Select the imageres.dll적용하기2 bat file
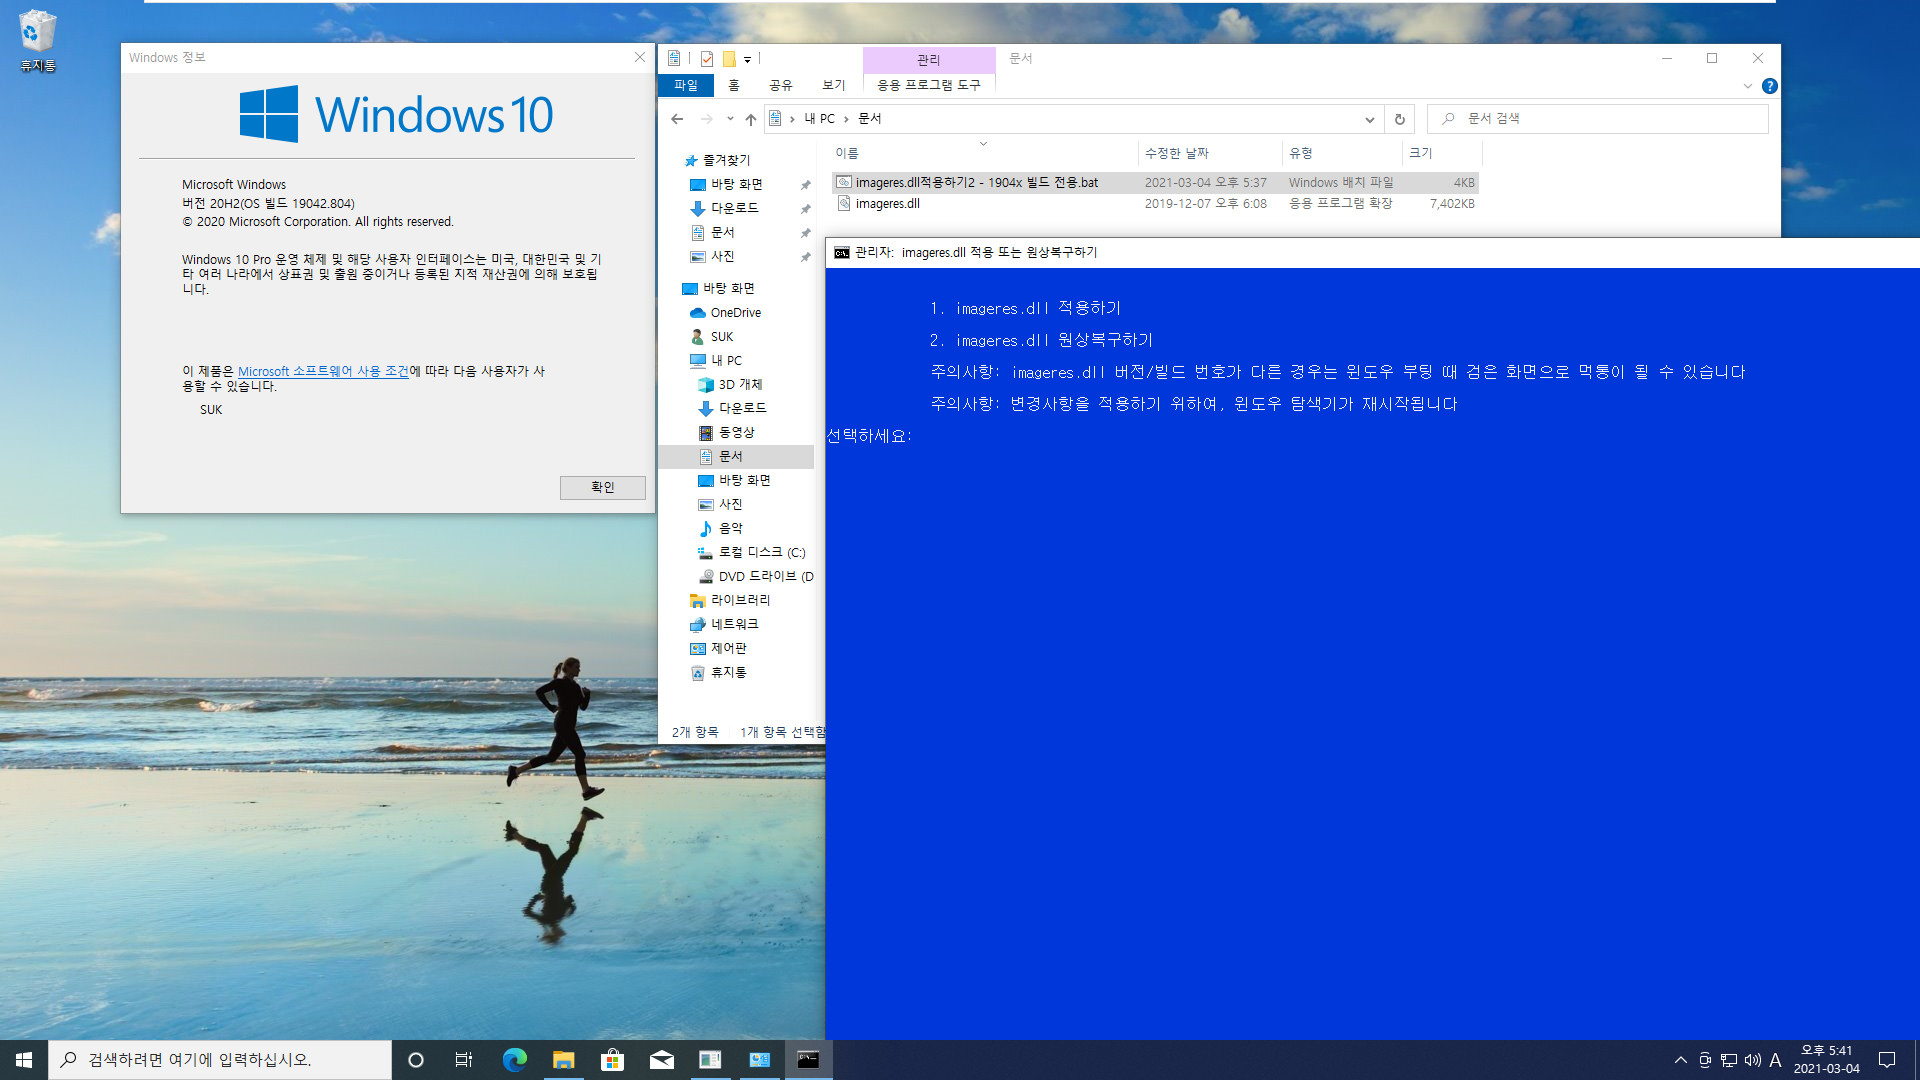This screenshot has width=1920, height=1080. click(1155, 183)
